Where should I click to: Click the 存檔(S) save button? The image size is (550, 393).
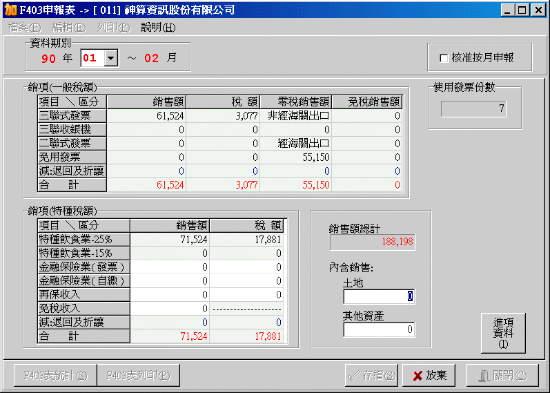tap(371, 375)
